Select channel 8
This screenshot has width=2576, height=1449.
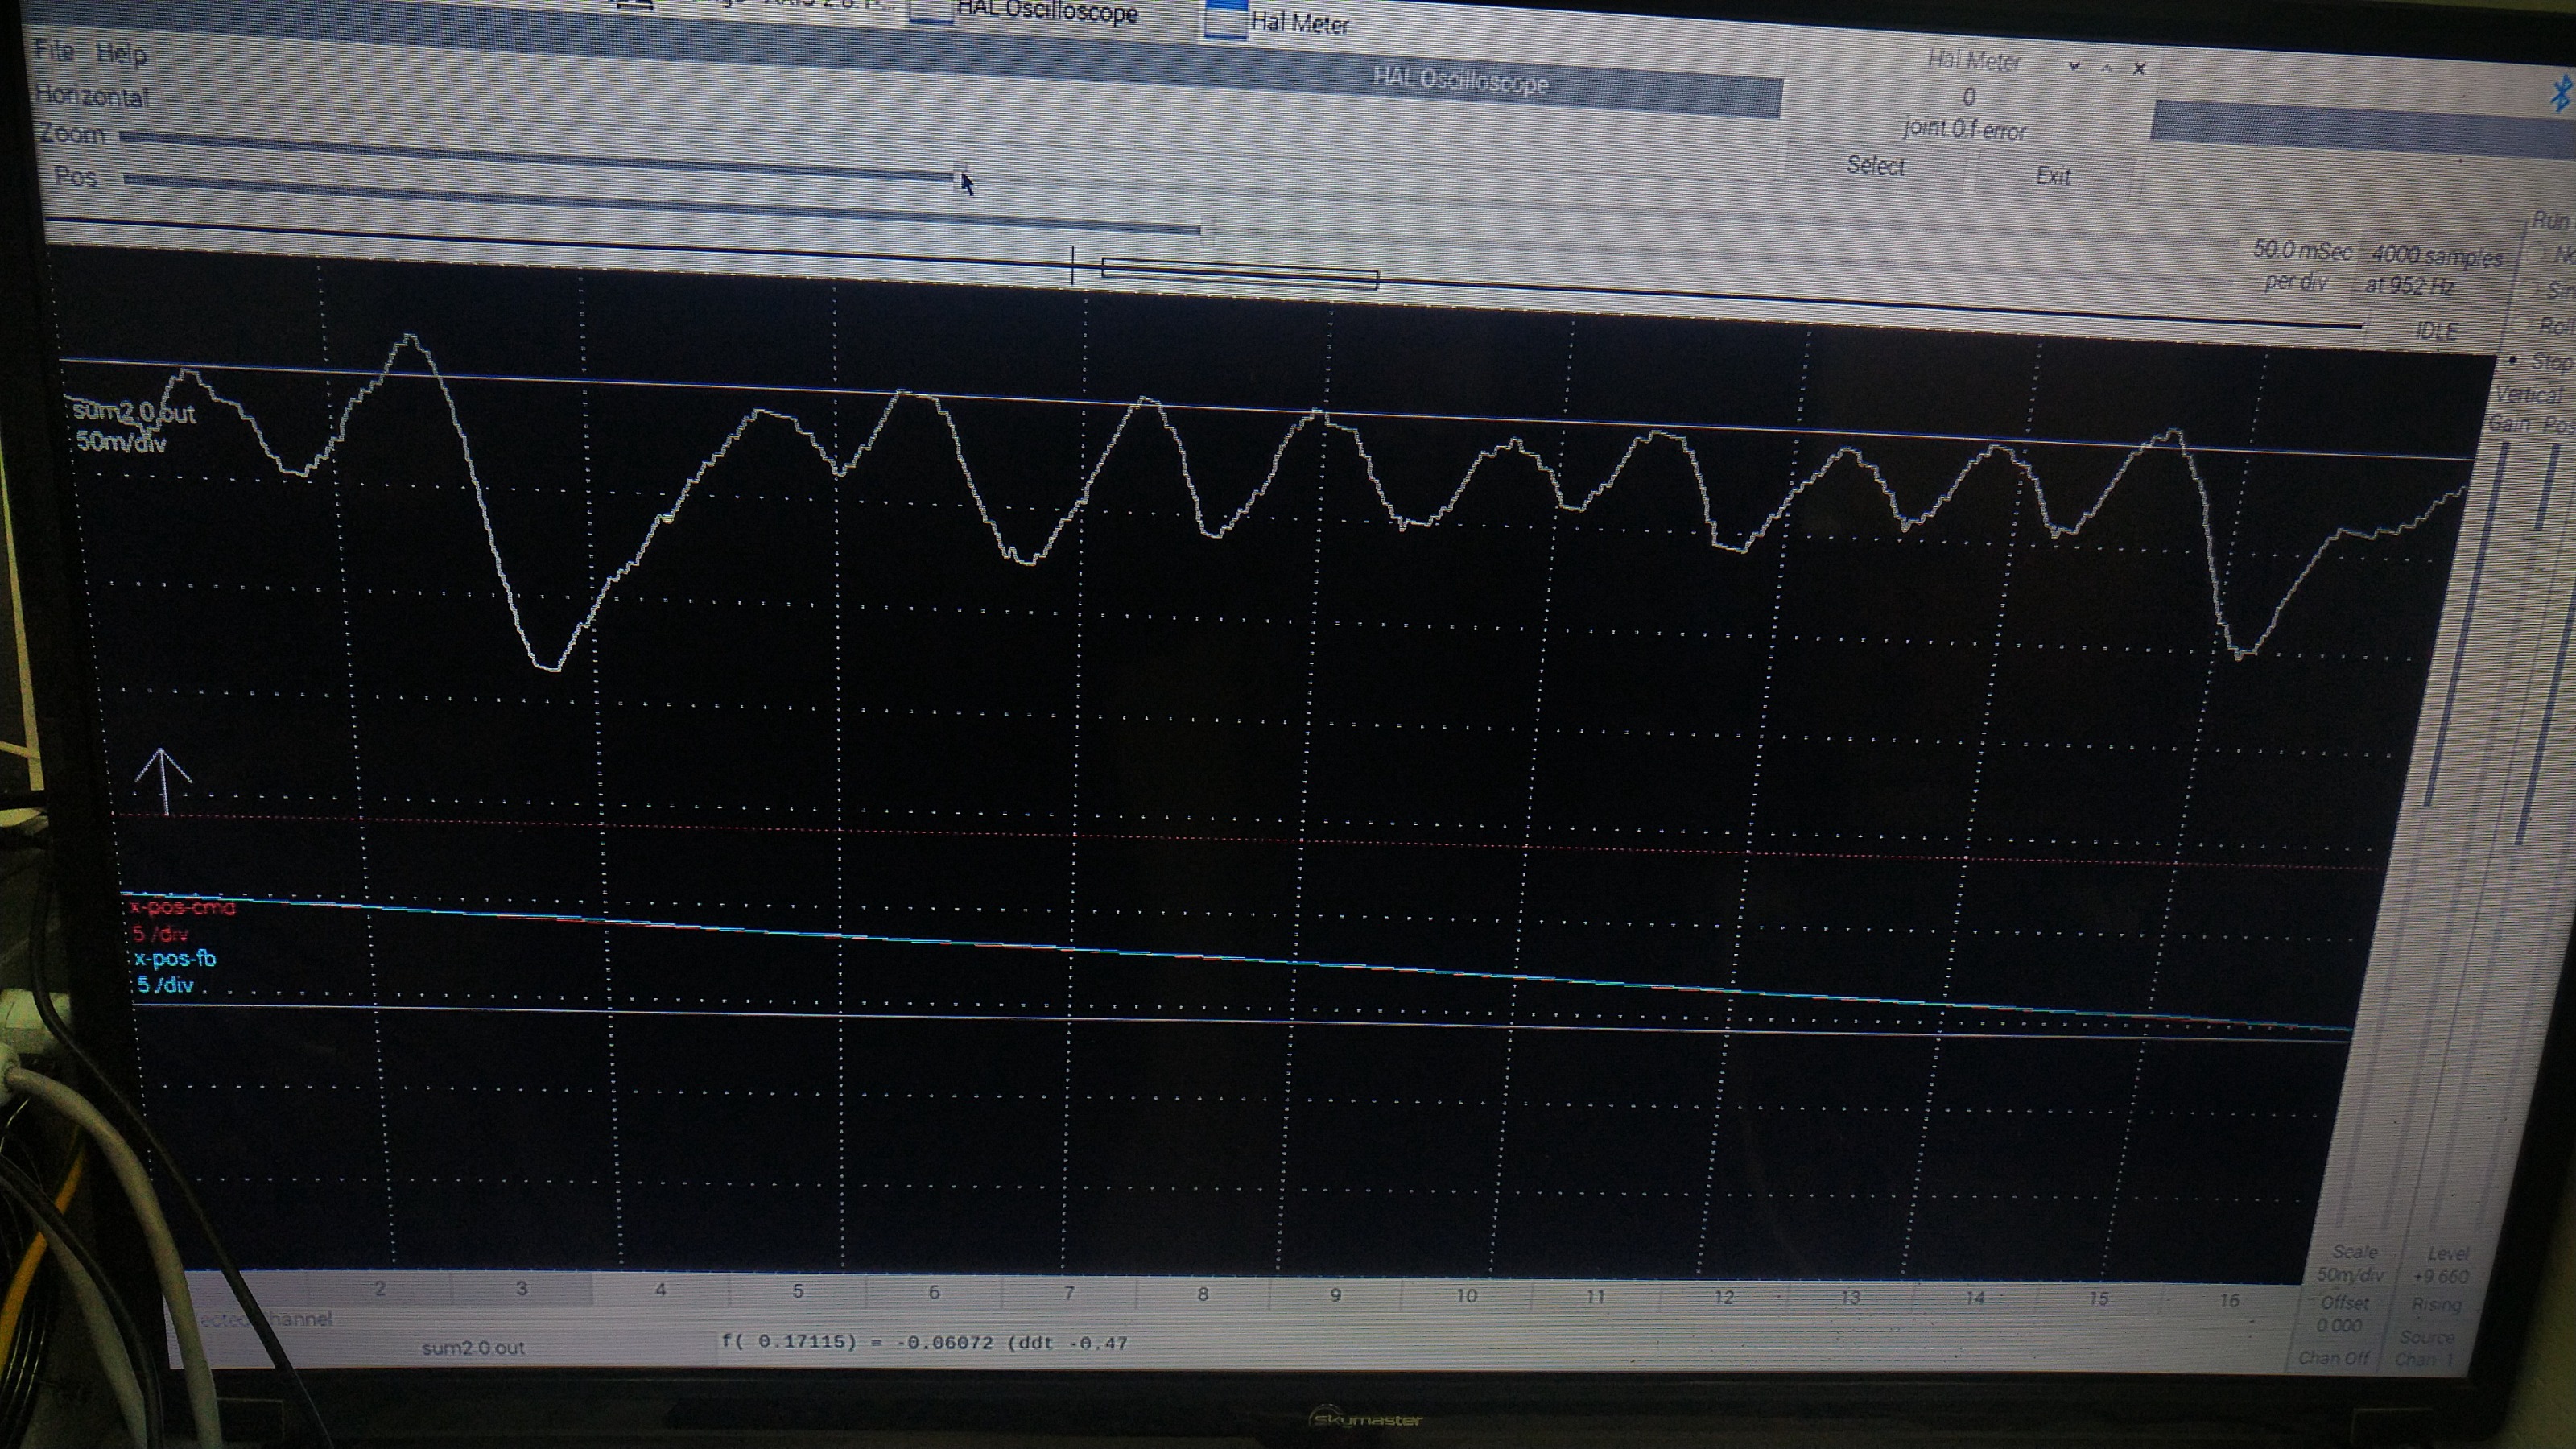1203,1294
